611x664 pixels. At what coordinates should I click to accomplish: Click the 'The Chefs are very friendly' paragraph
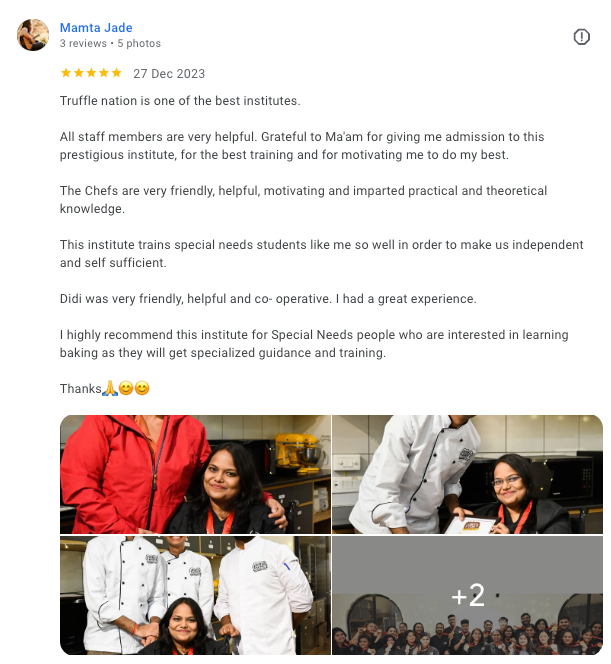[304, 199]
